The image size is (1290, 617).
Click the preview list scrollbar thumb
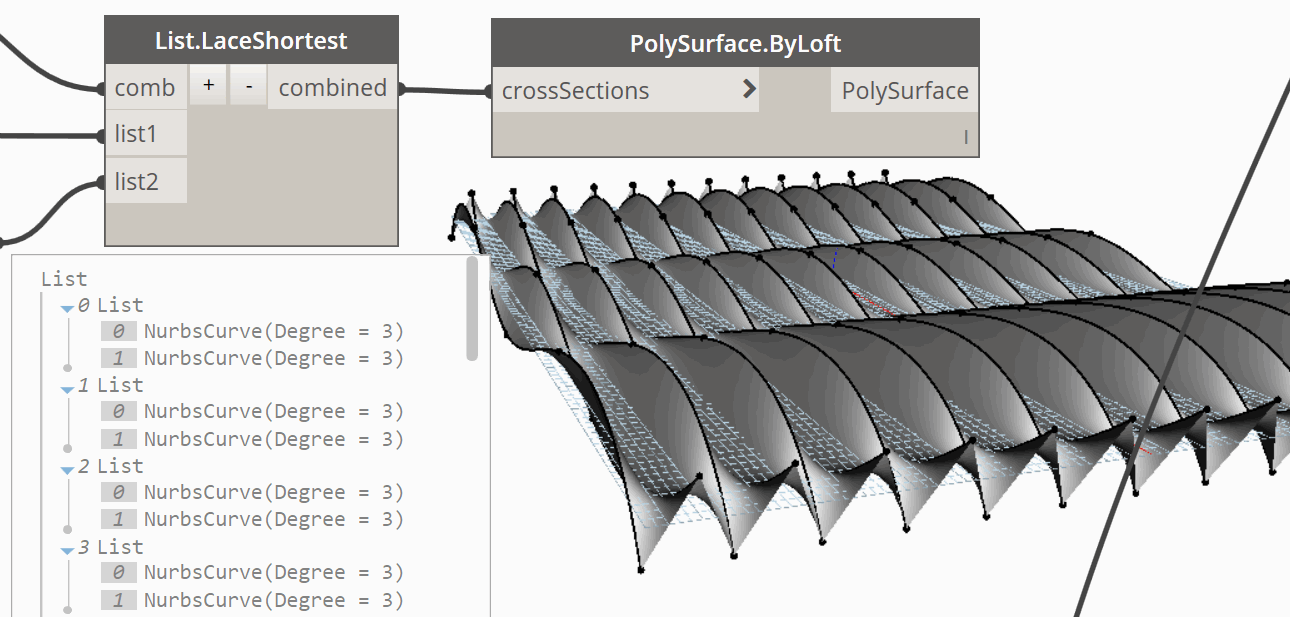(x=472, y=308)
